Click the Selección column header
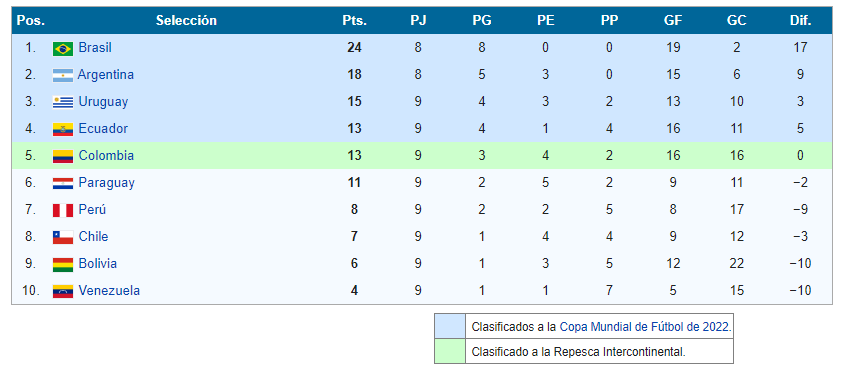Viewport: 844px width, 378px height. coord(186,20)
